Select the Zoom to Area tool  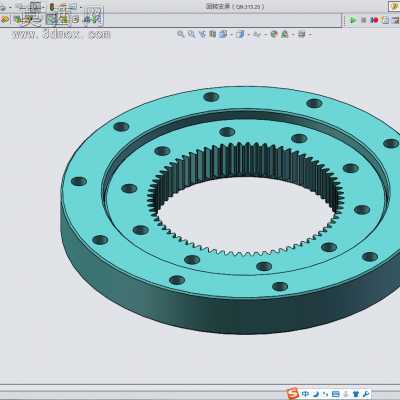191,34
